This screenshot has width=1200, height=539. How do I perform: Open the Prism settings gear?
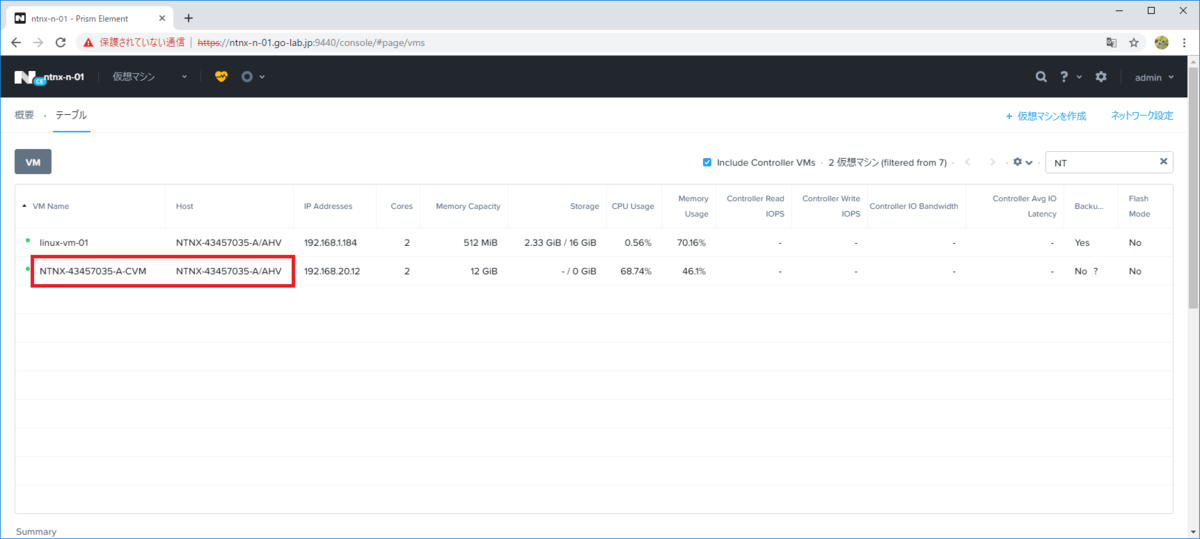pyautogui.click(x=1101, y=76)
